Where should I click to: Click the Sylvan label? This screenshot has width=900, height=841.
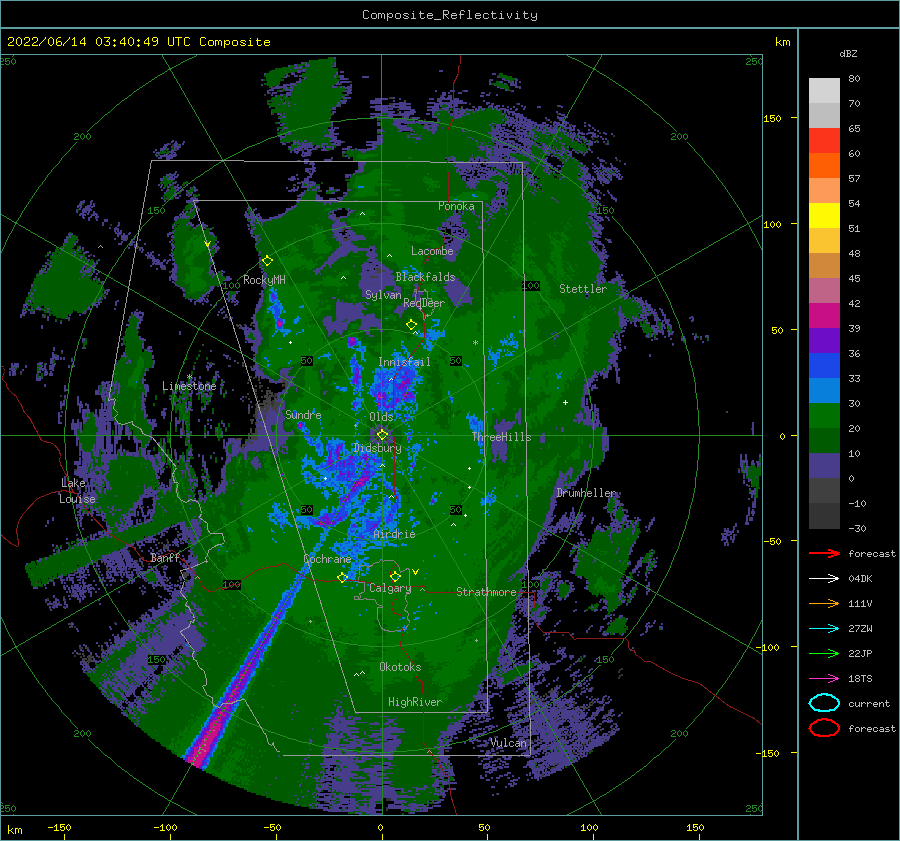click(x=383, y=294)
